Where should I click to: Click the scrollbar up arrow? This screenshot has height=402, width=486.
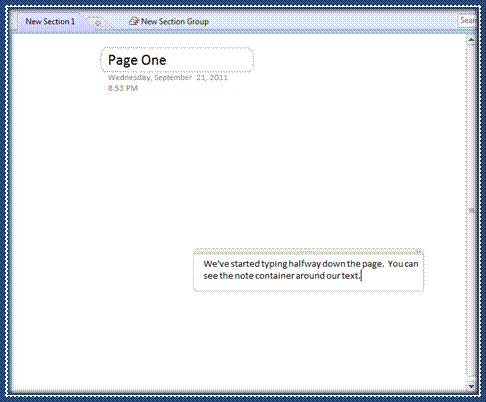pyautogui.click(x=471, y=40)
